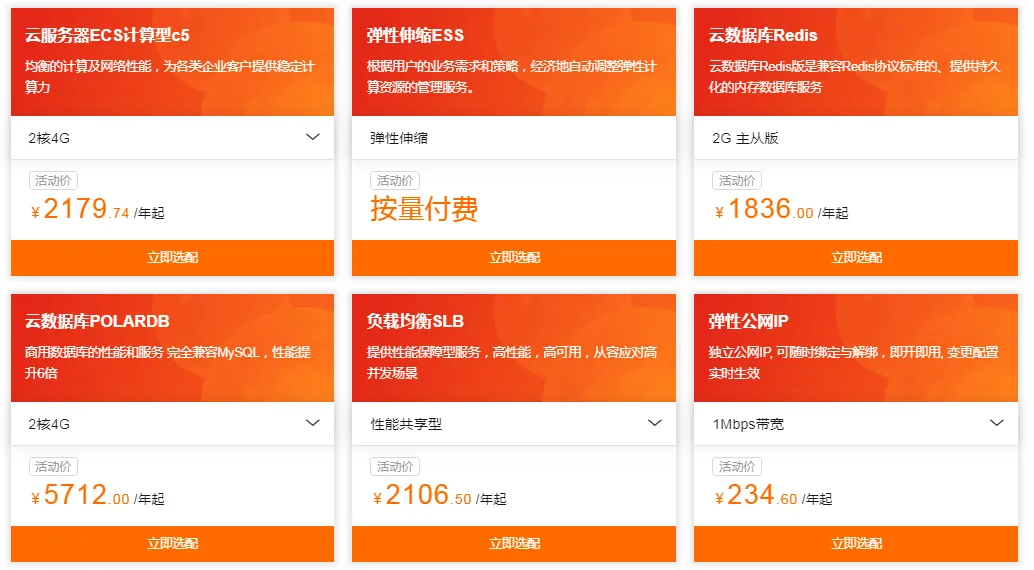Viewport: 1034px width, 570px height.
Task: Click the ¥2106.50 price on SLB card
Action: [x=439, y=495]
